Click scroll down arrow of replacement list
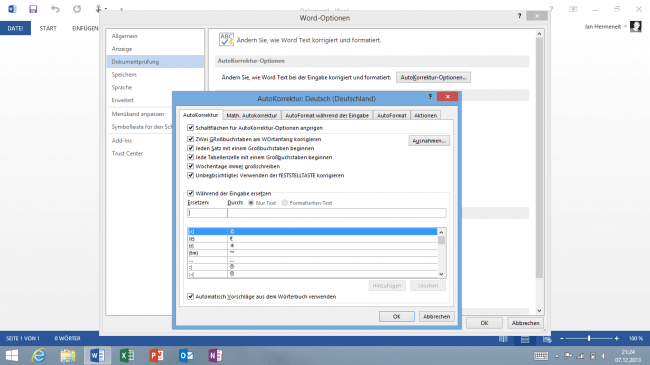 point(441,274)
